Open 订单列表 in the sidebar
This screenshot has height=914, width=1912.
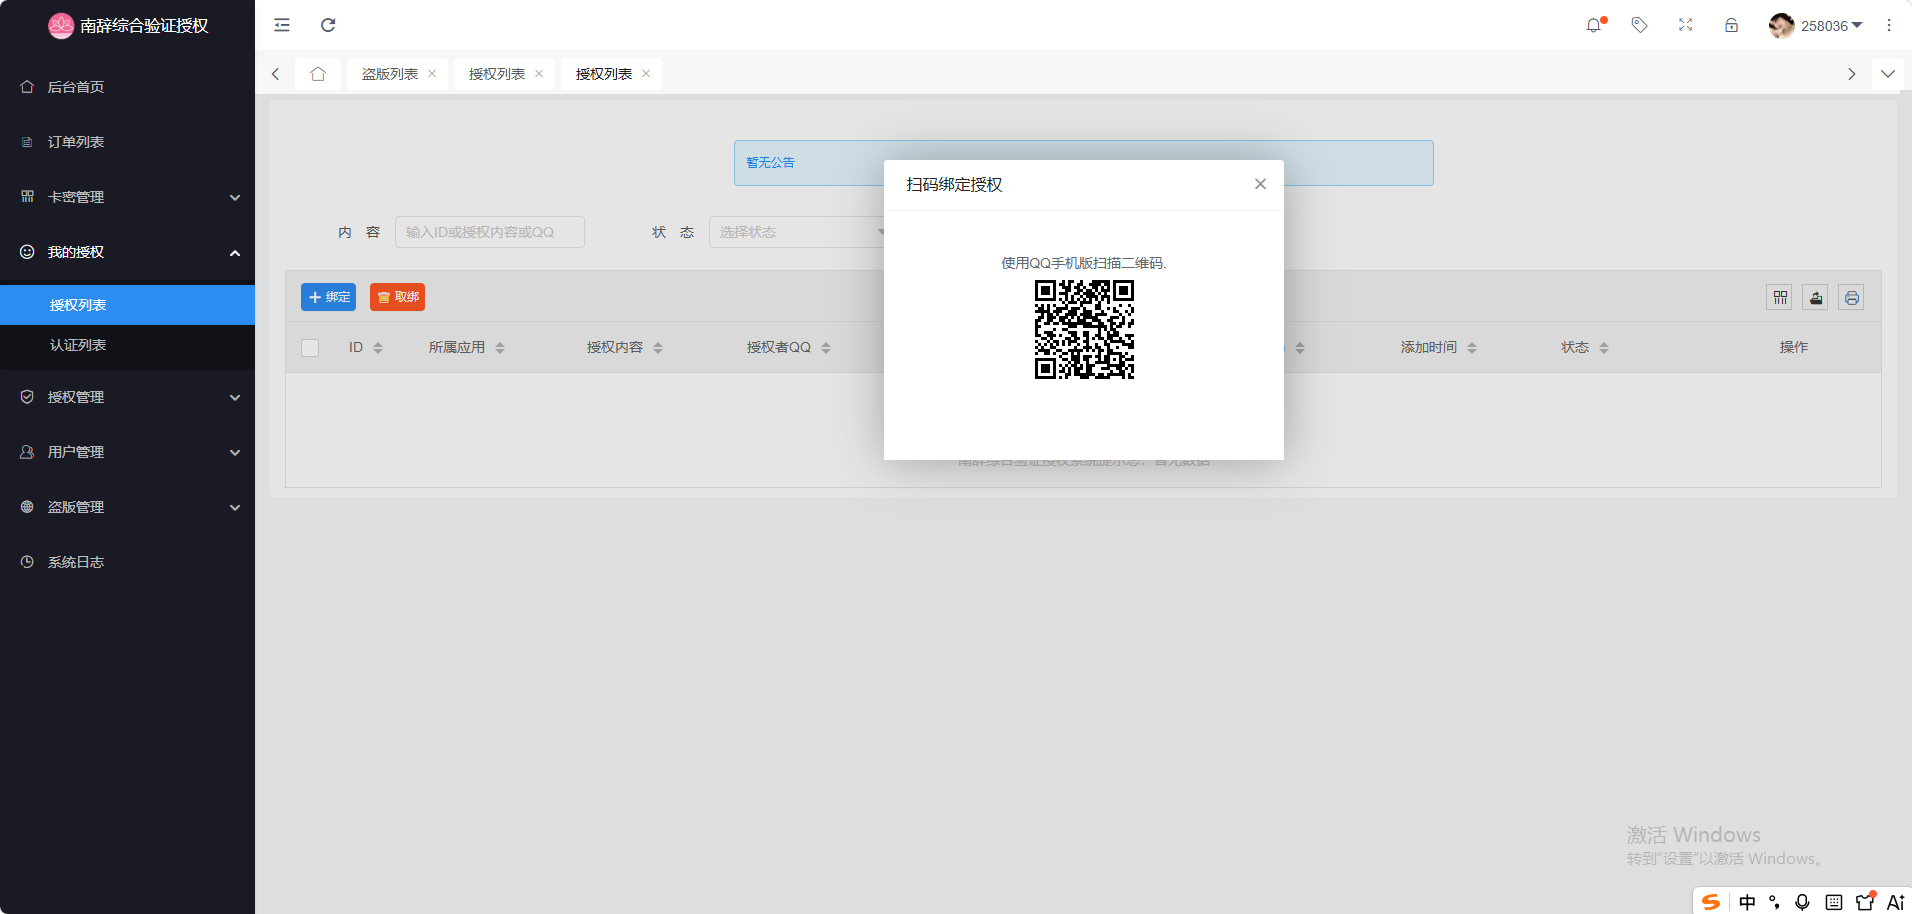[128, 142]
